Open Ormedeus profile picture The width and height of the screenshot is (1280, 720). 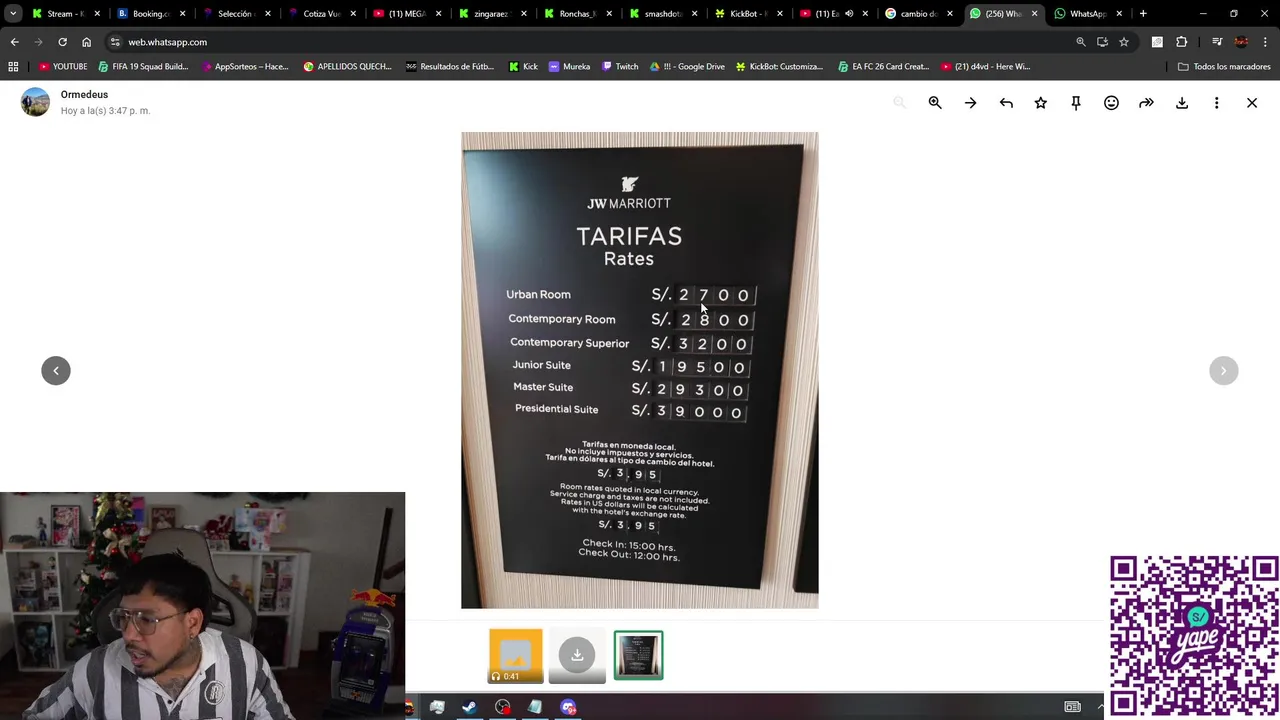(x=35, y=102)
